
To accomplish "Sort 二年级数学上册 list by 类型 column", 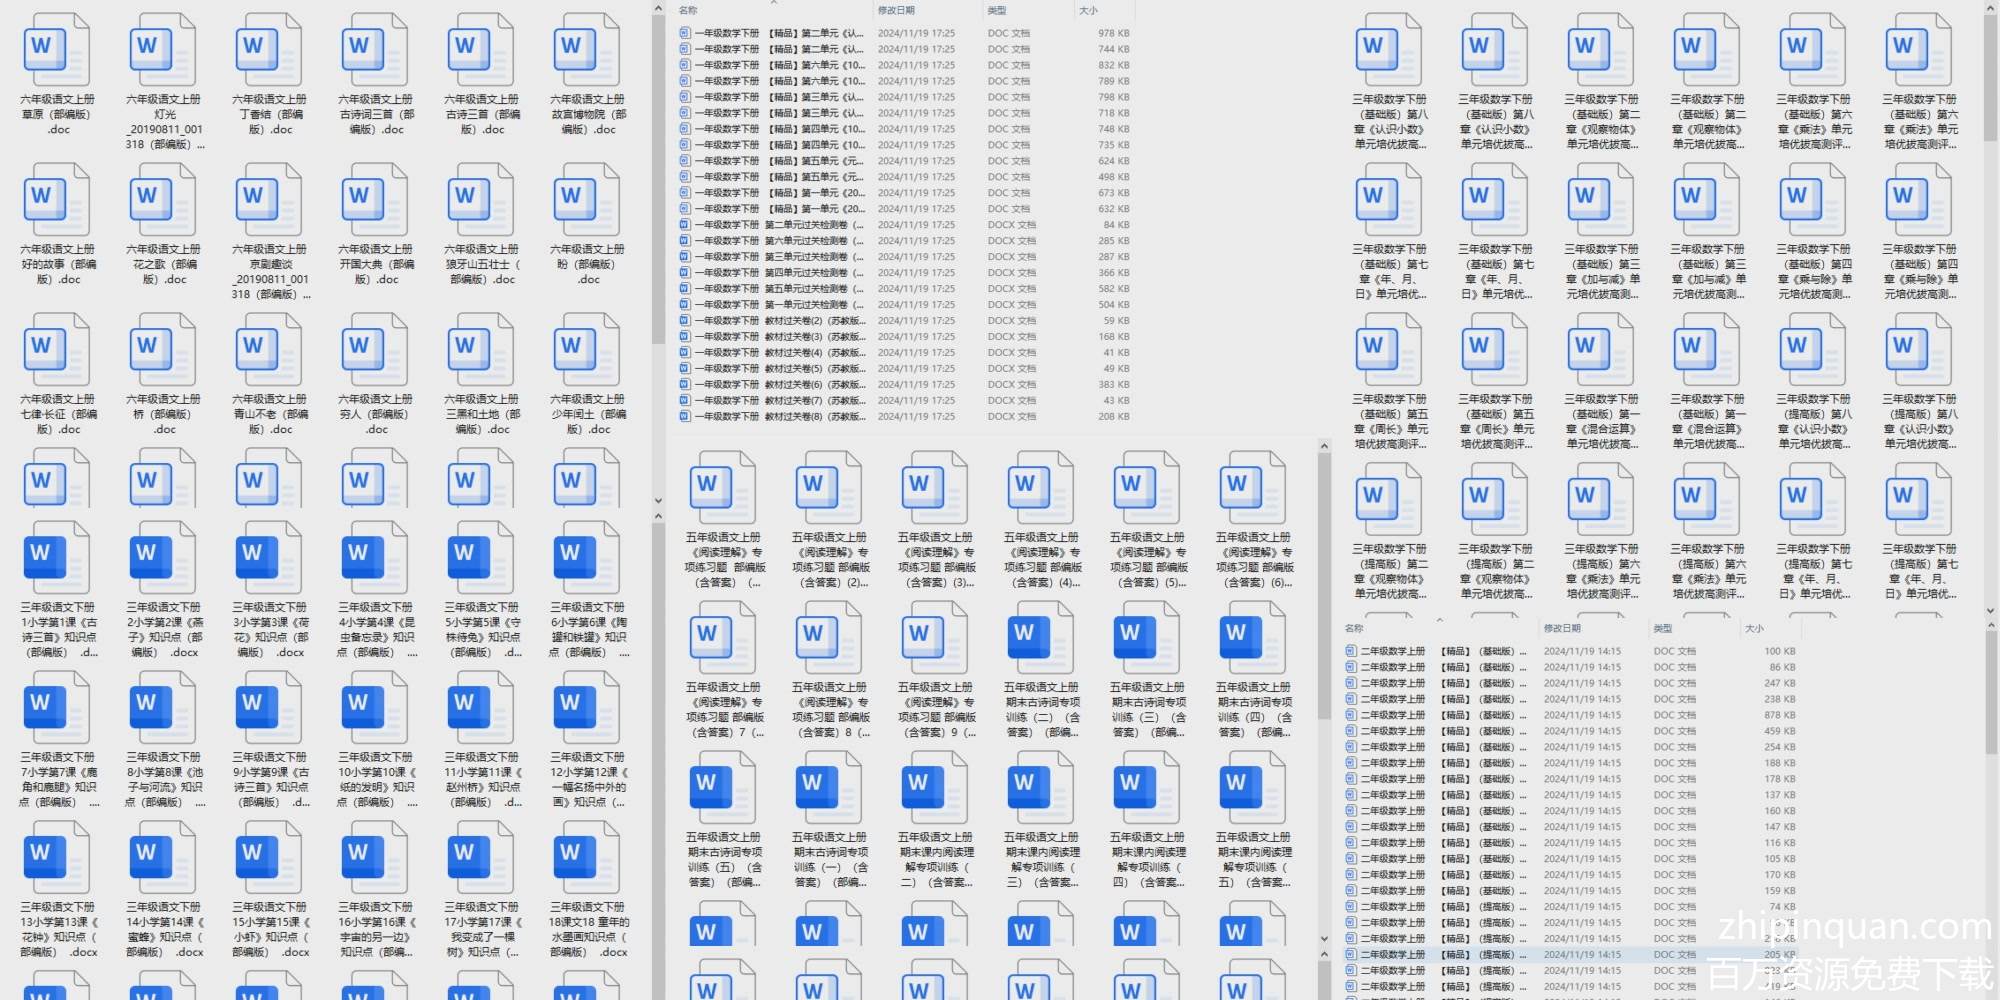I will 1663,629.
